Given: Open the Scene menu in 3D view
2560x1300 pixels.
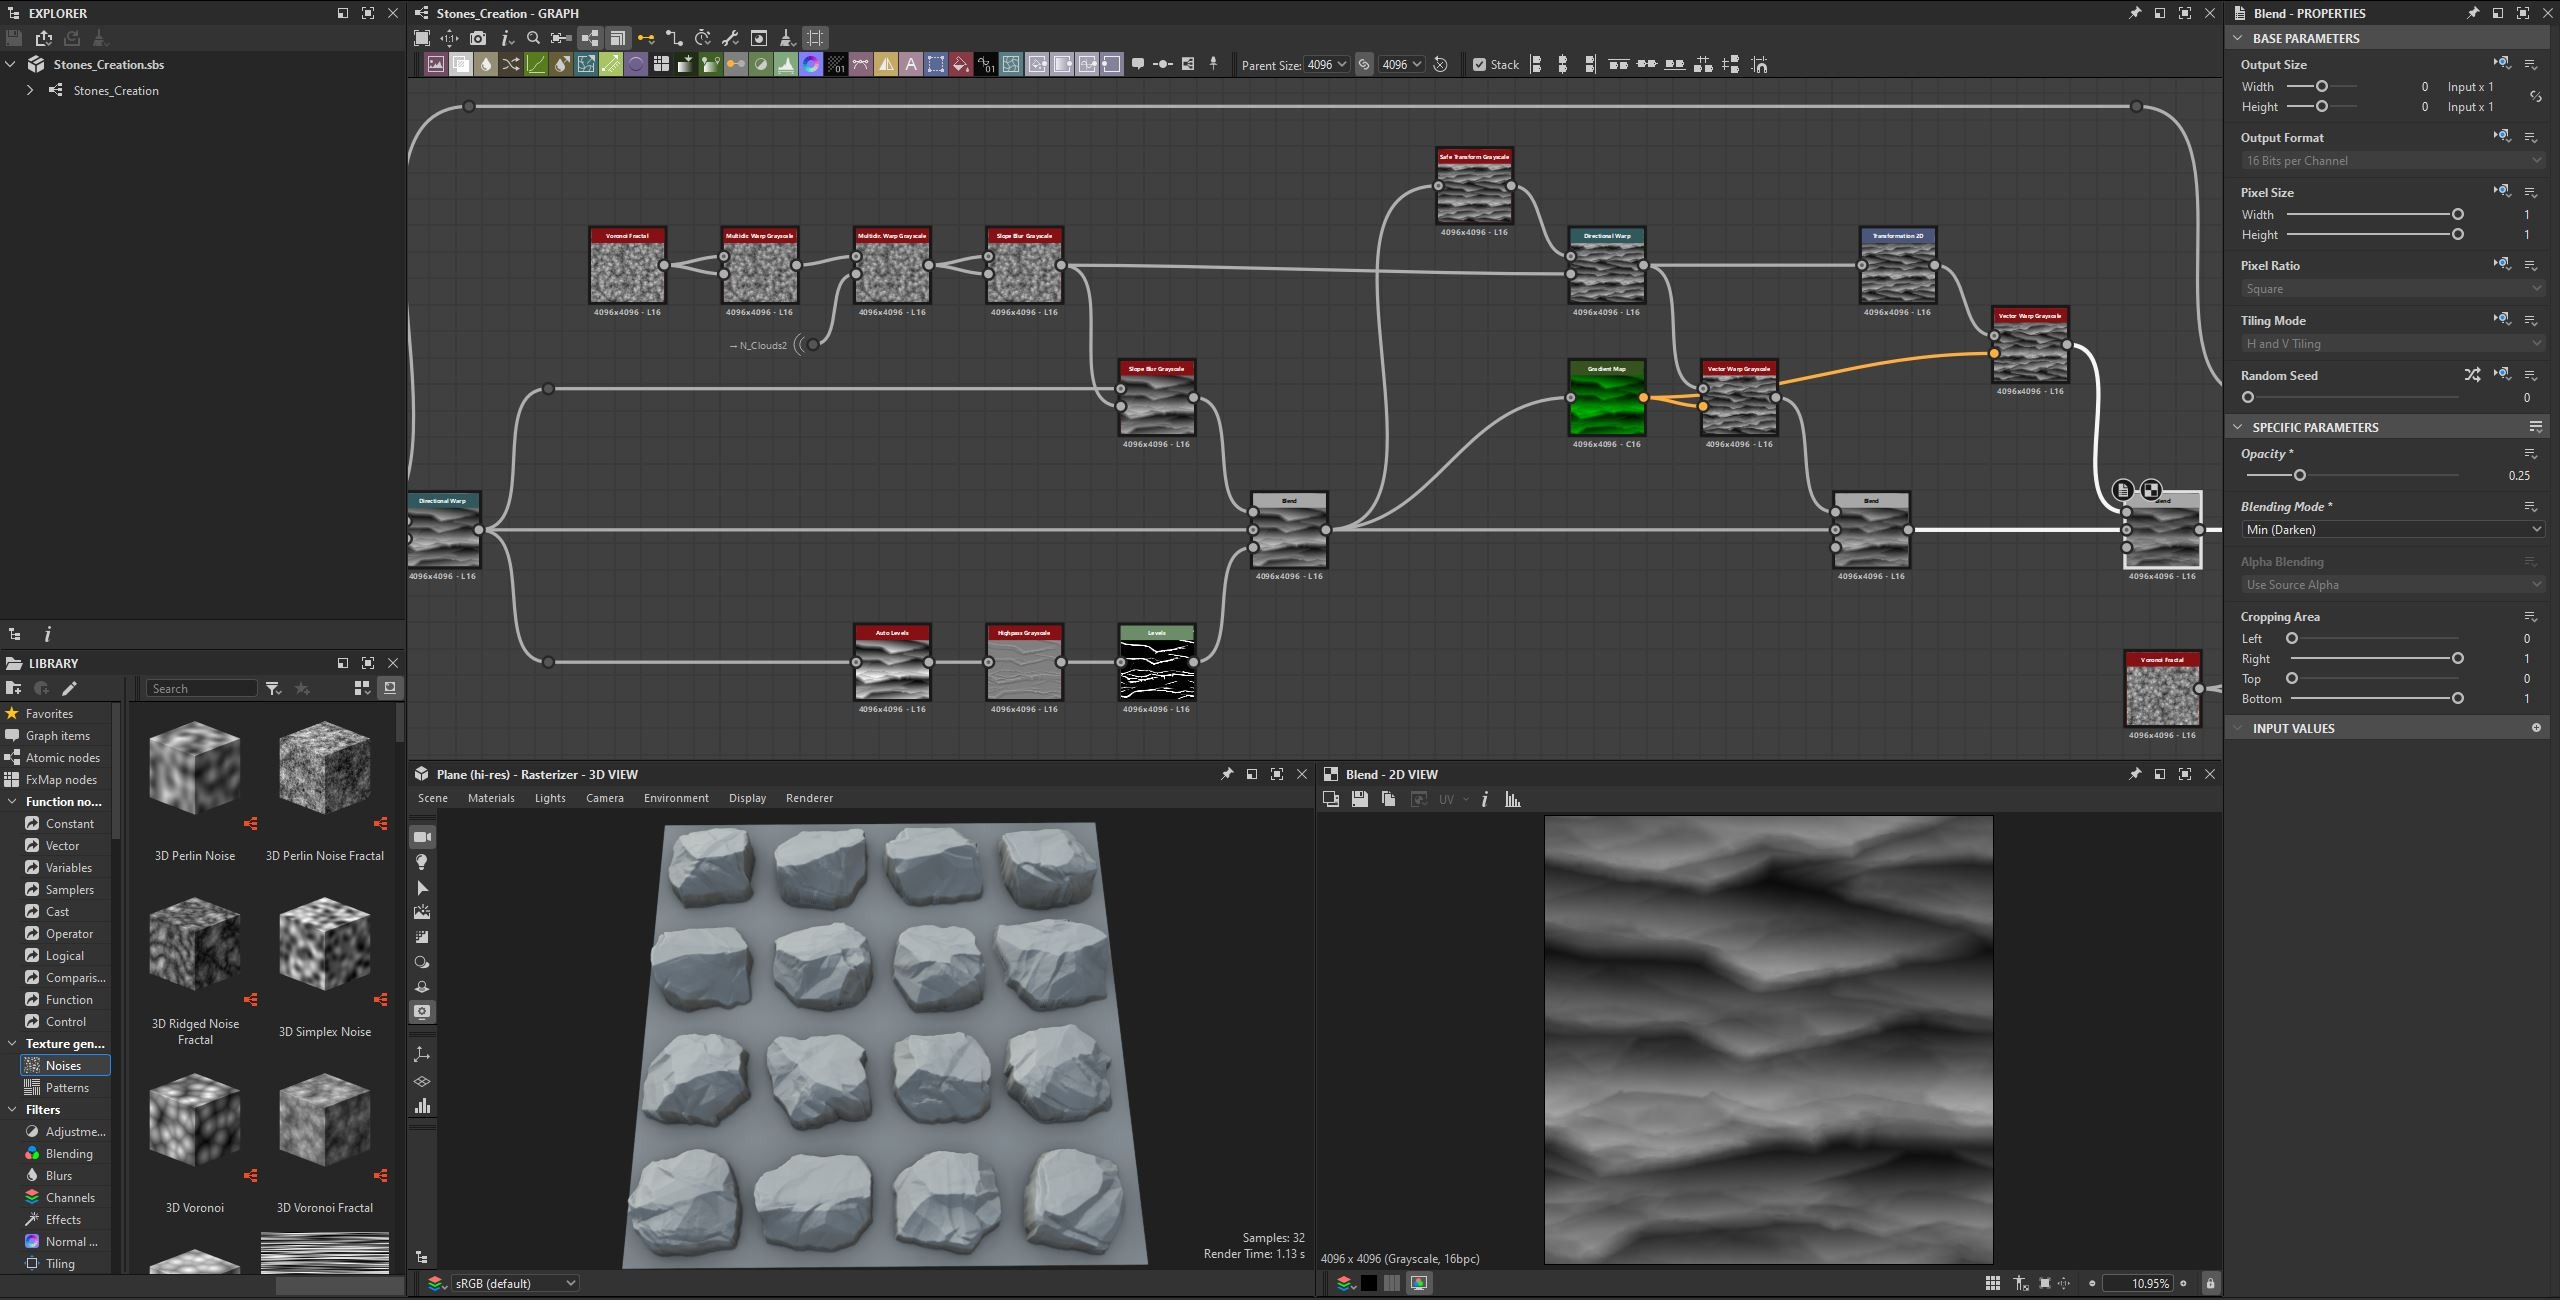Looking at the screenshot, I should pyautogui.click(x=432, y=798).
